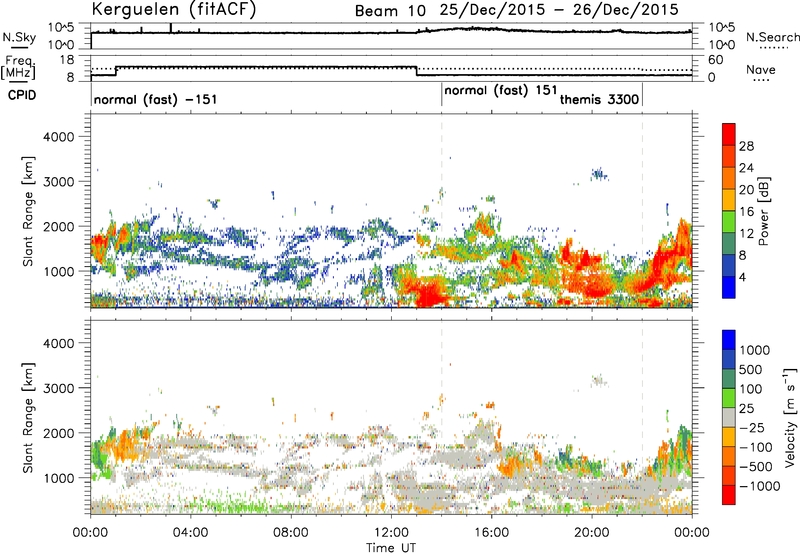
Task: Click the "Time UT" axis title
Action: (x=391, y=548)
